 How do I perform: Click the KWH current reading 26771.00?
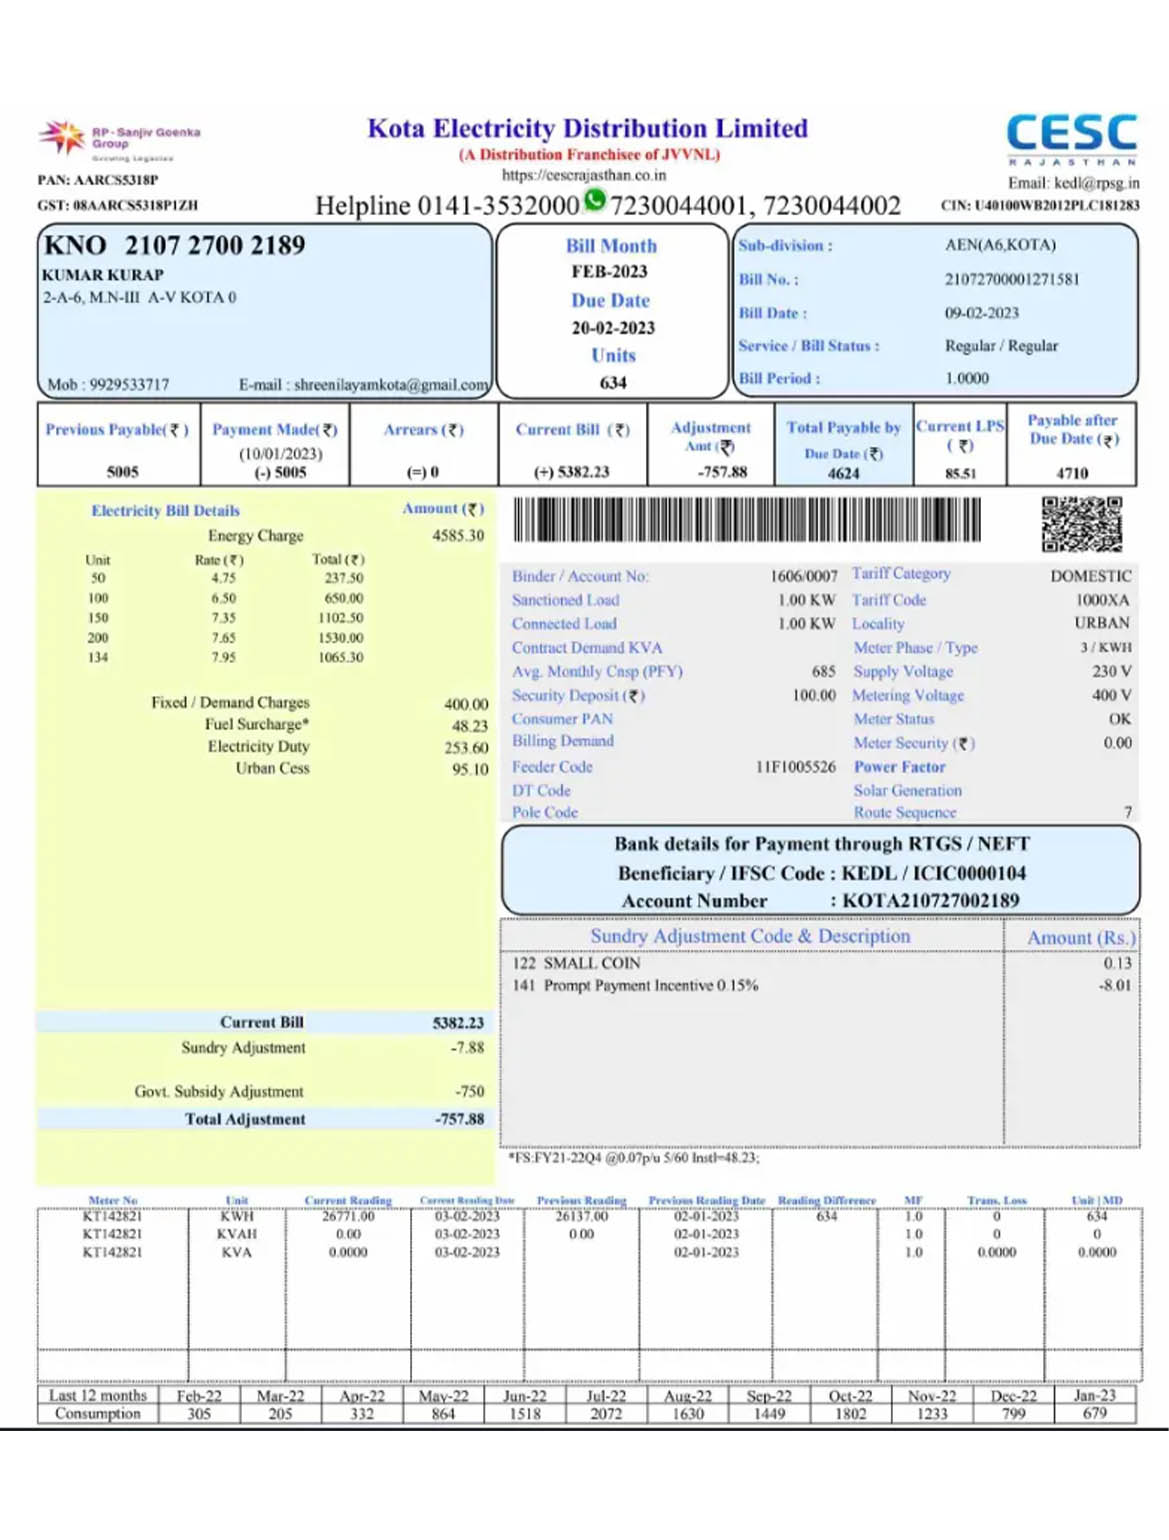tap(348, 1217)
